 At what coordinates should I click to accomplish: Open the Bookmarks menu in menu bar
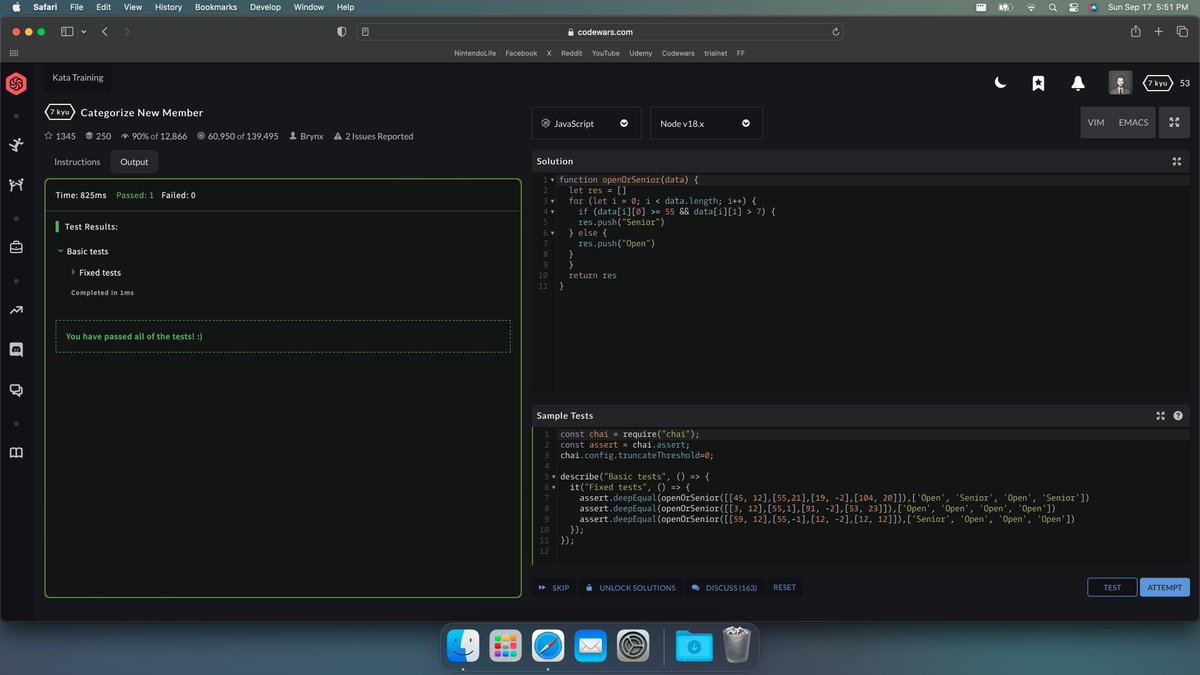(x=216, y=7)
